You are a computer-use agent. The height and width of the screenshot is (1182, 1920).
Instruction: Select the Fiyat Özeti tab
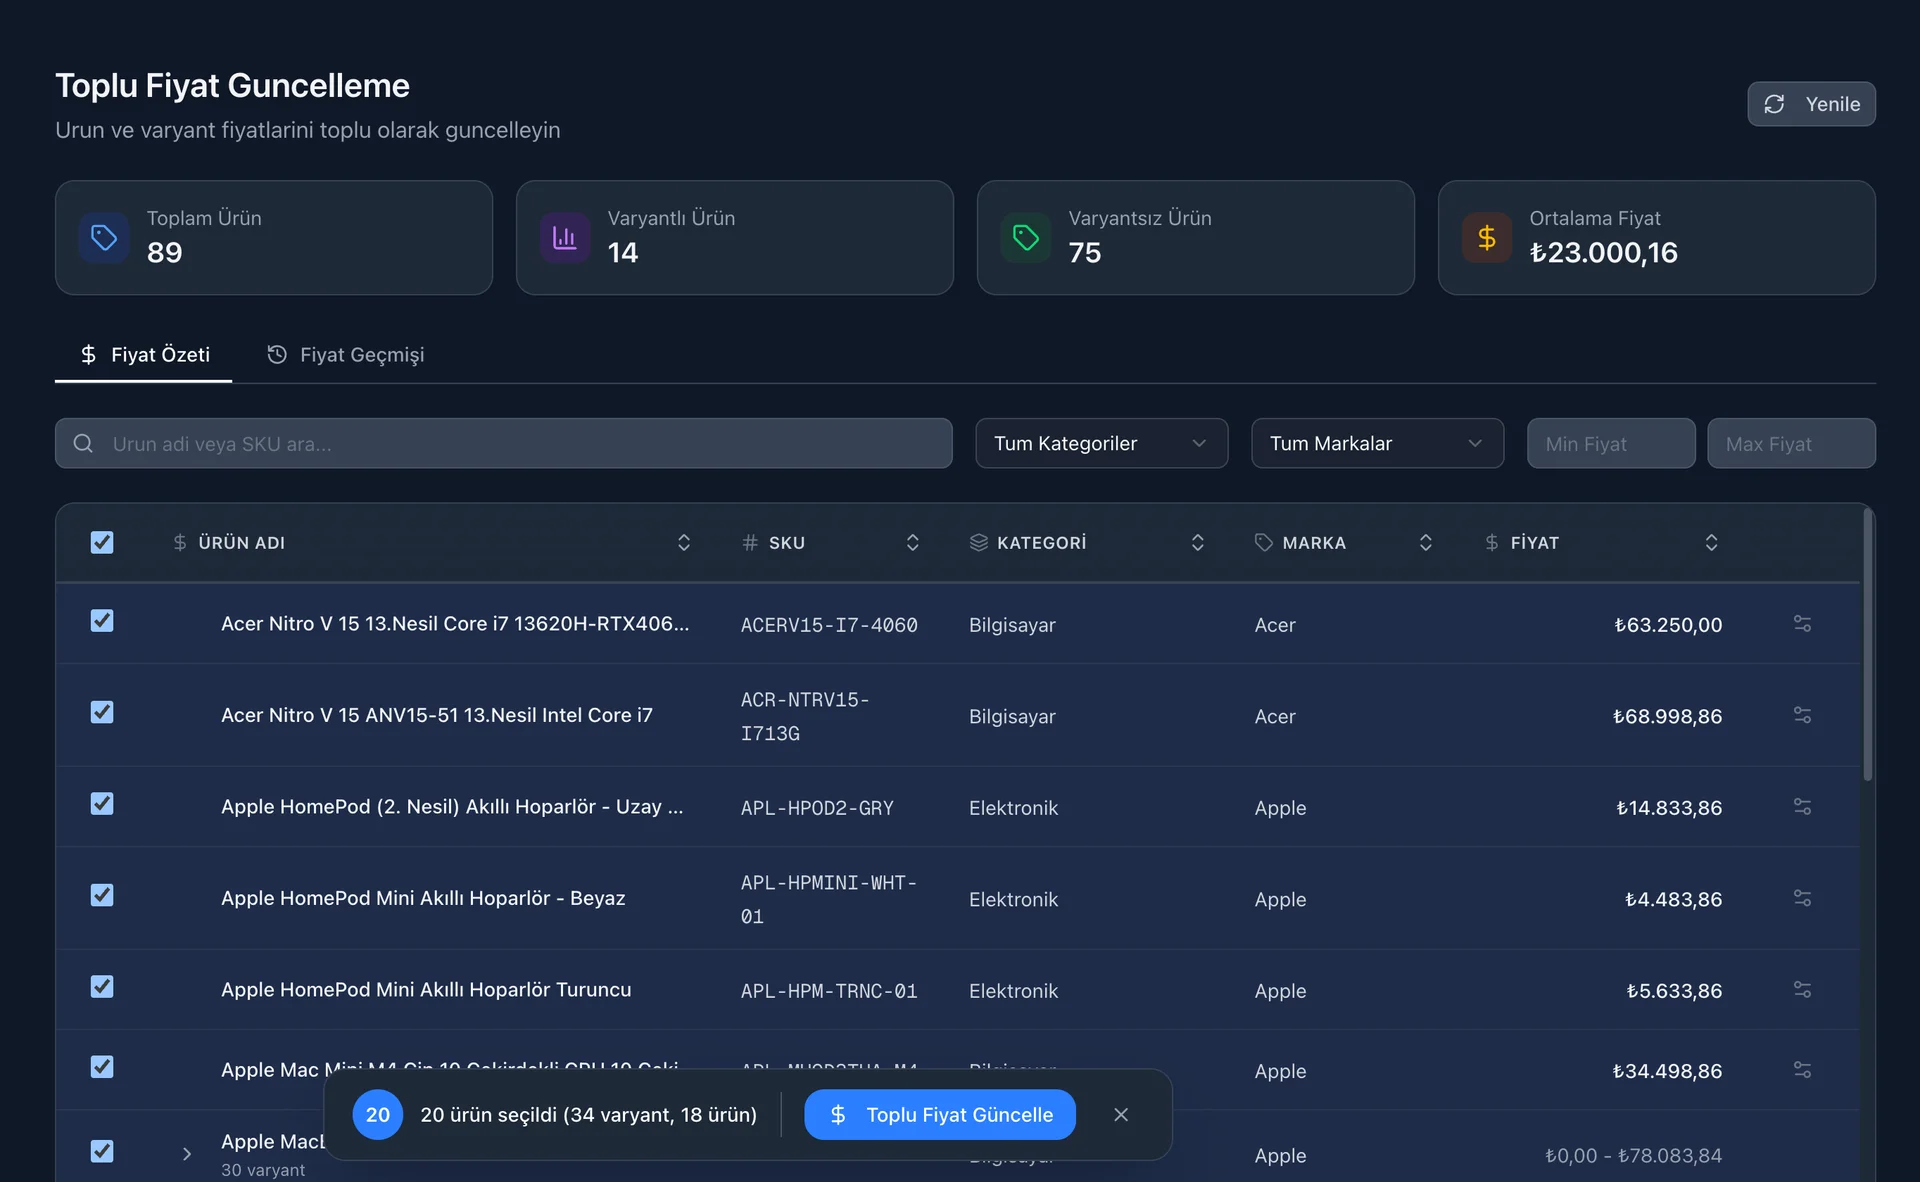[x=144, y=355]
